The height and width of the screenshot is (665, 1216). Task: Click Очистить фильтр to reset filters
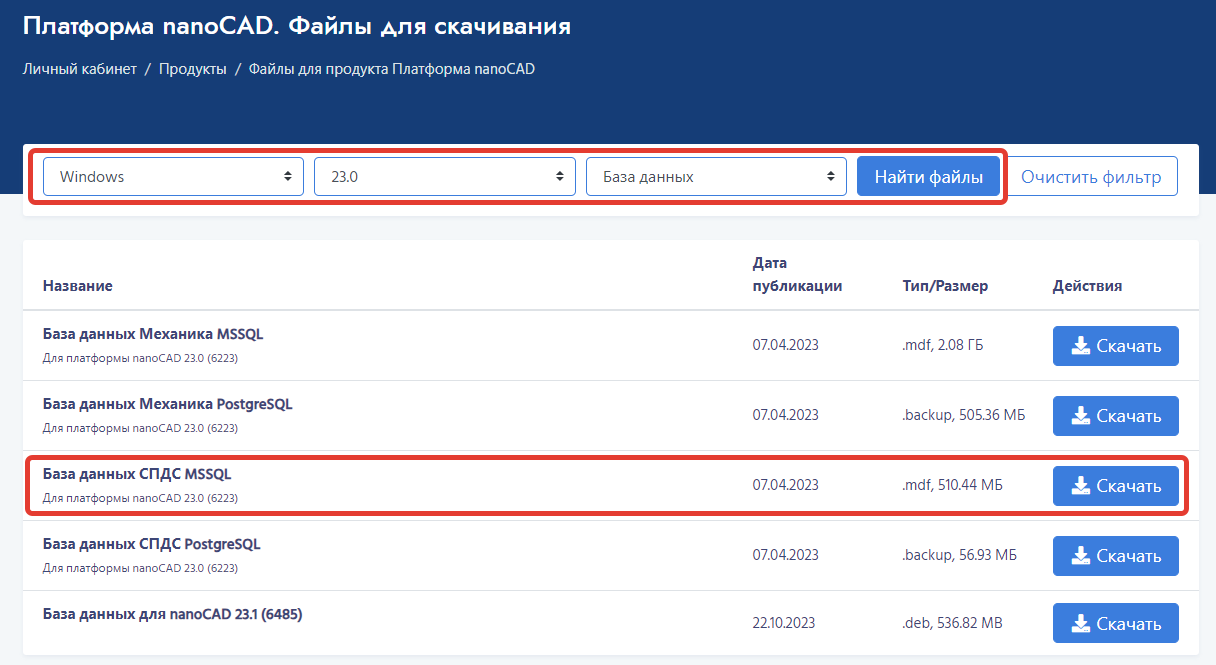coord(1091,177)
